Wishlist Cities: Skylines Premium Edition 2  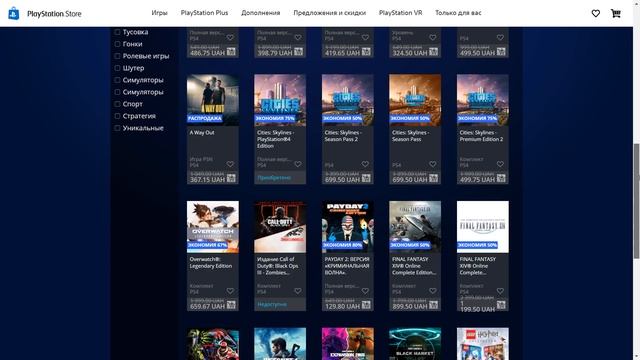[x=500, y=164]
